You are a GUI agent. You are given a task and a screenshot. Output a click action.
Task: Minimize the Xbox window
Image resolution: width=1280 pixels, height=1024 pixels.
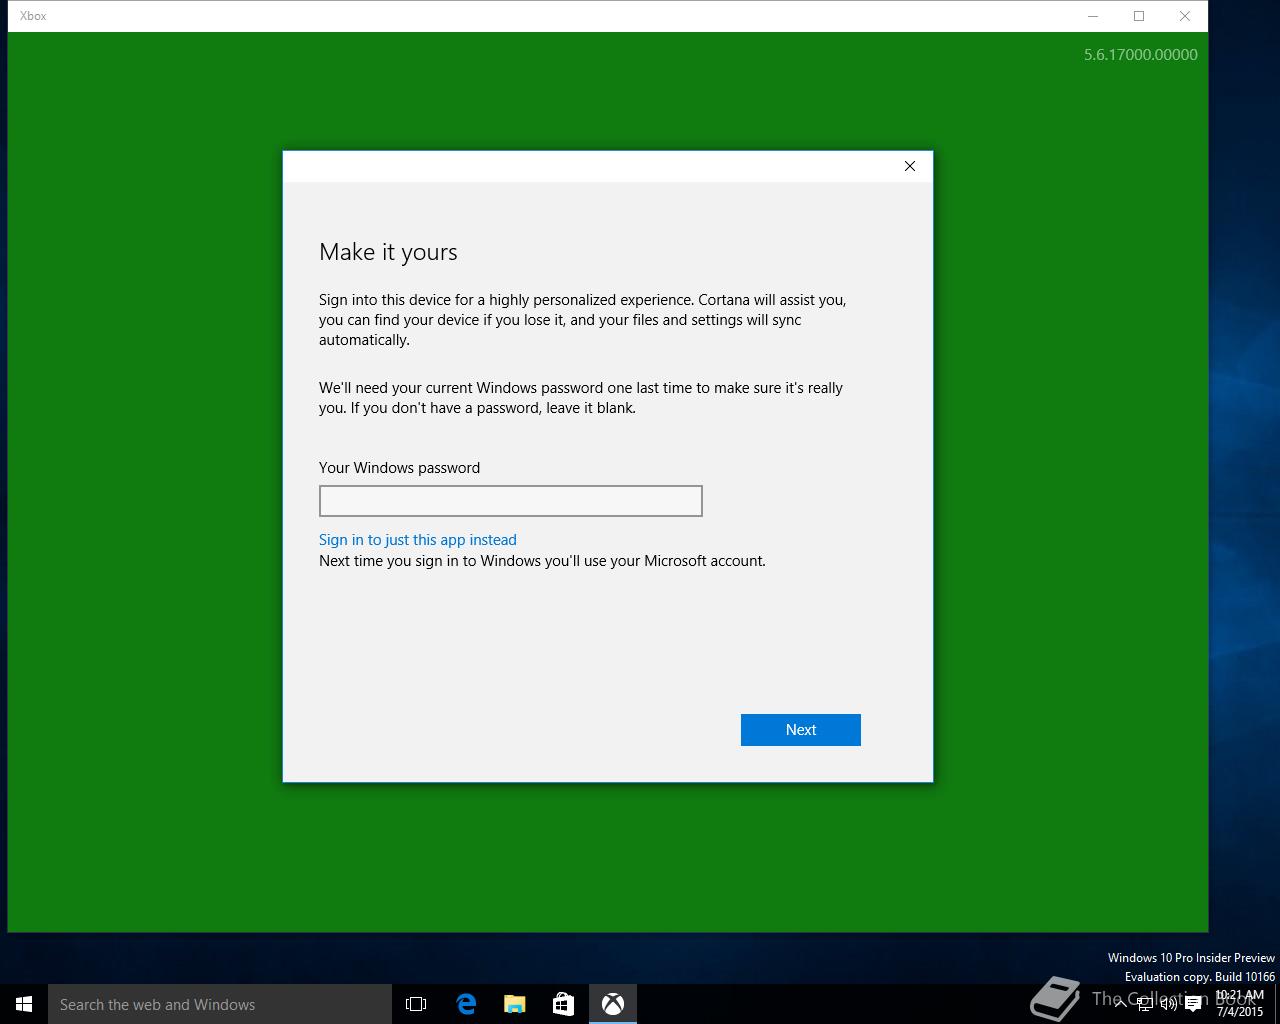1093,16
